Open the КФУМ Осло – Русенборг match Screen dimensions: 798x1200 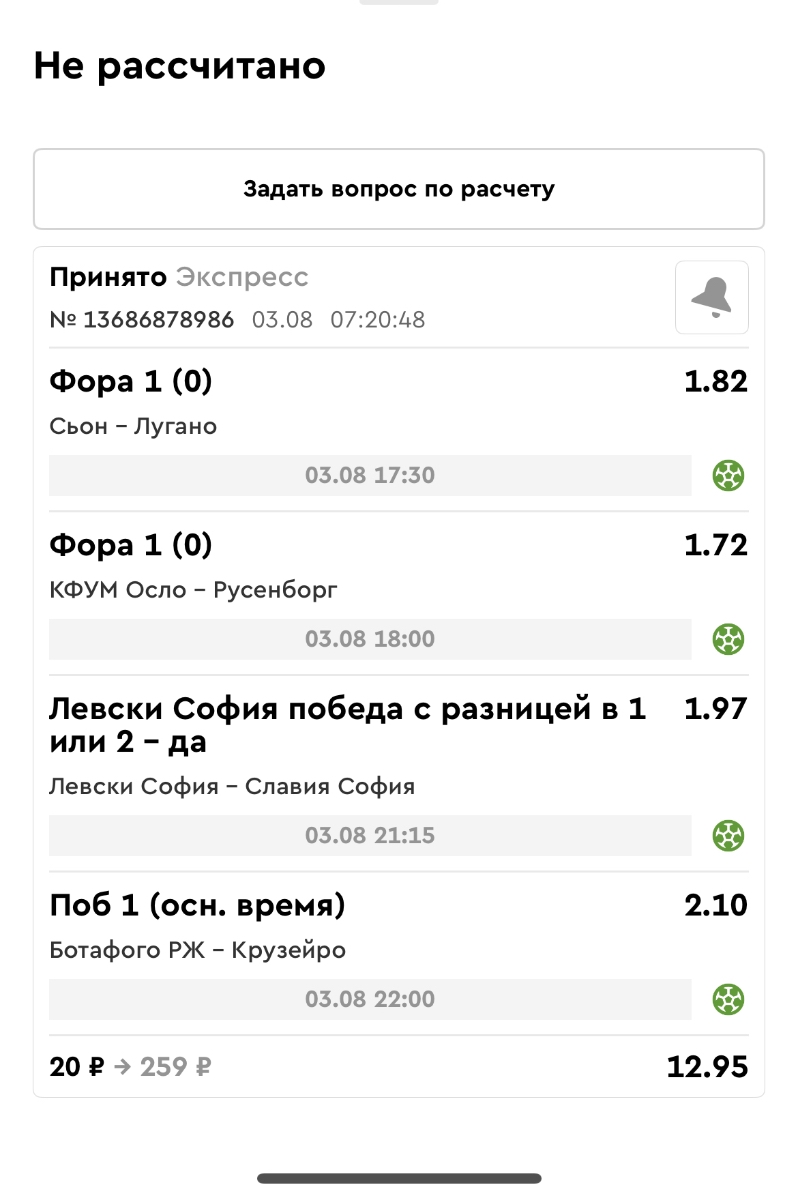point(193,590)
